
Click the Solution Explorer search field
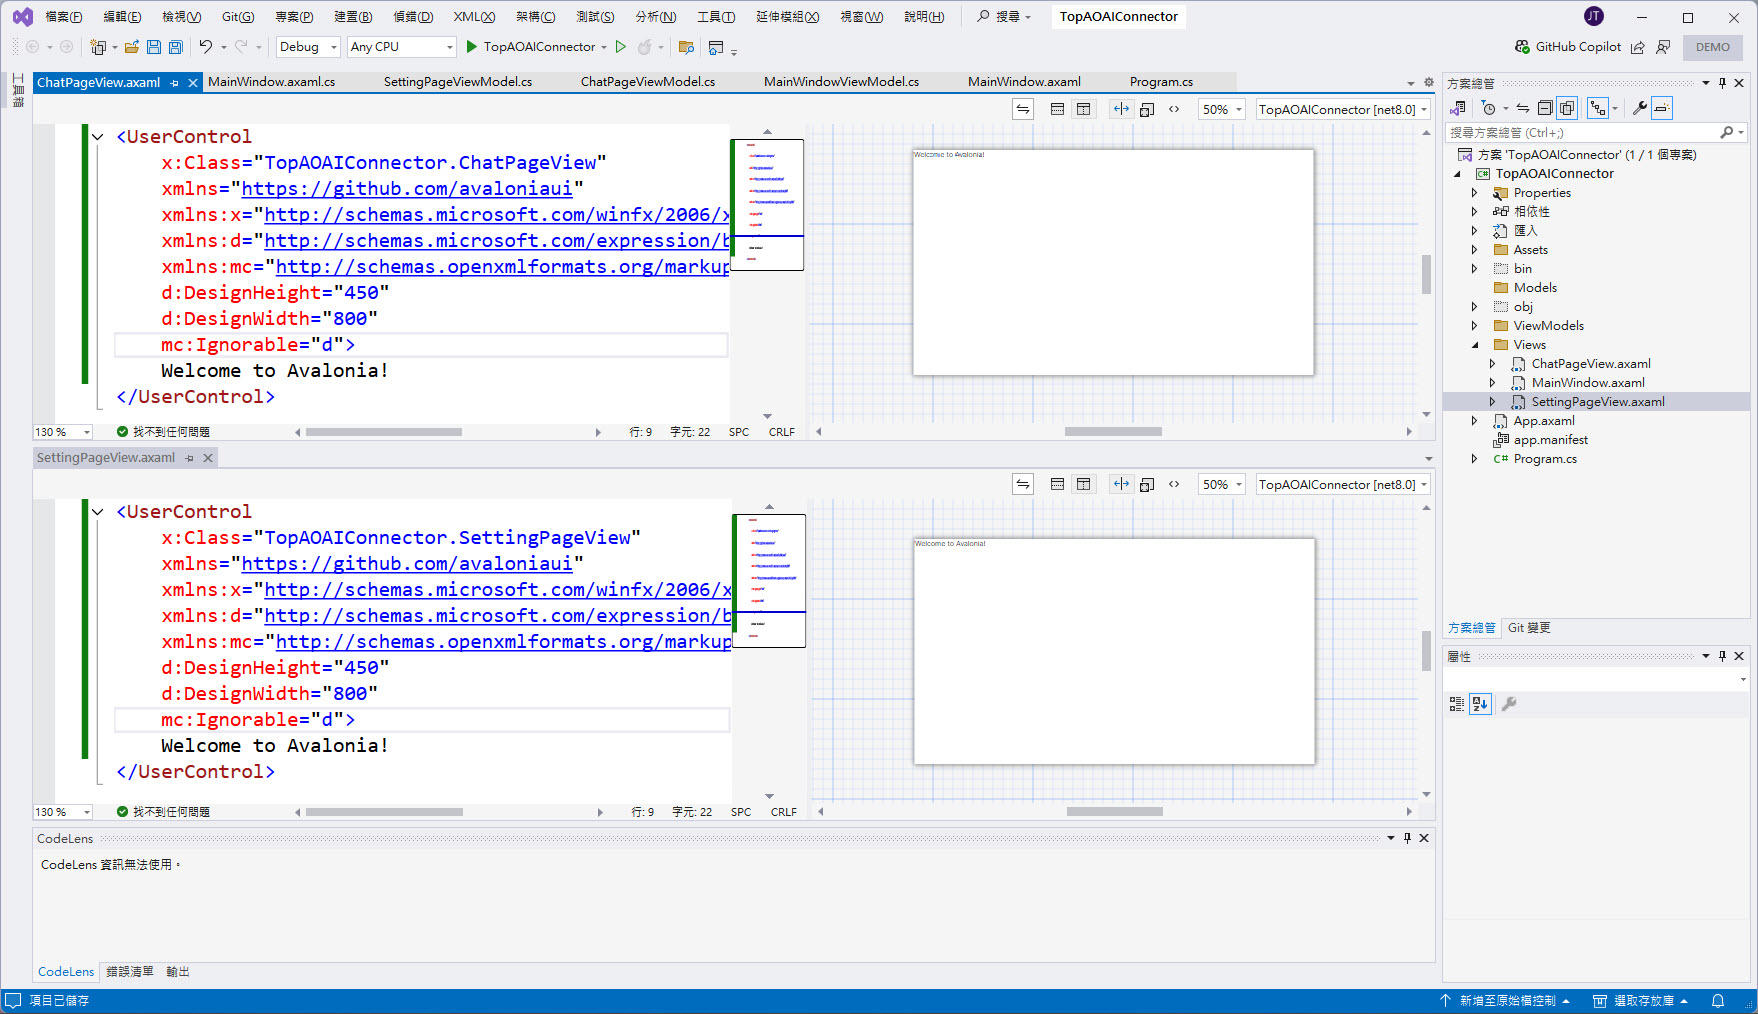coord(1584,132)
